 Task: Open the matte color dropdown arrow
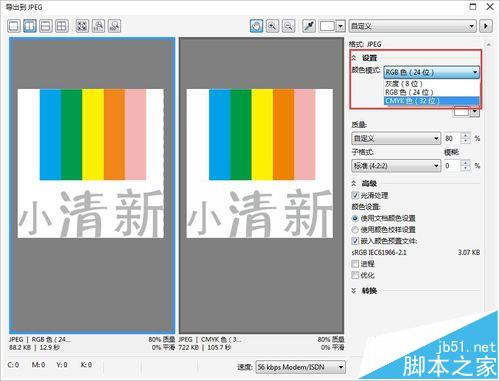pos(475,112)
